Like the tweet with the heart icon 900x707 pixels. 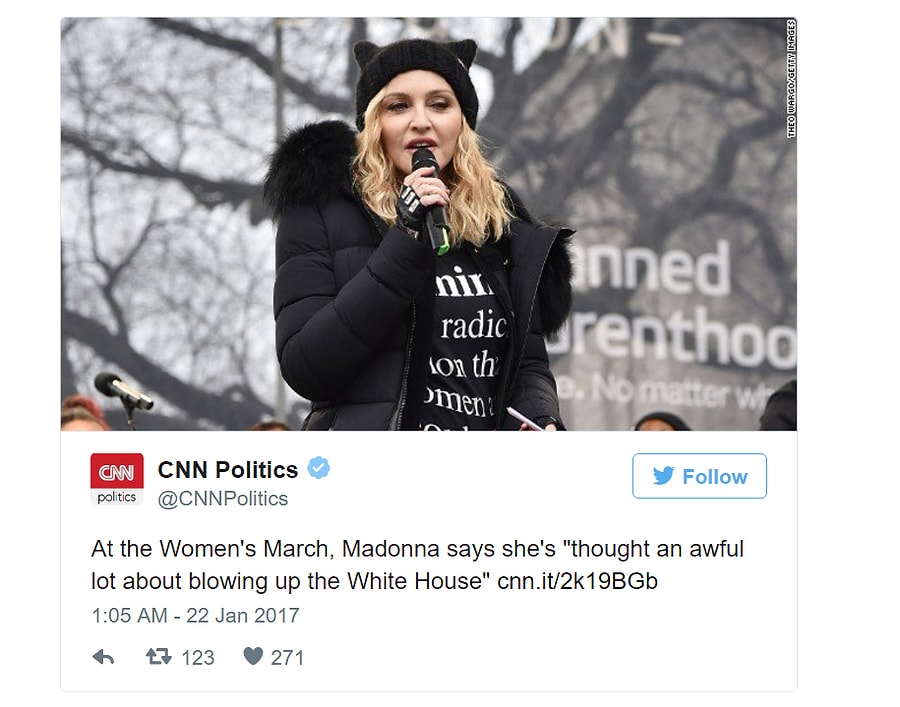[x=253, y=656]
